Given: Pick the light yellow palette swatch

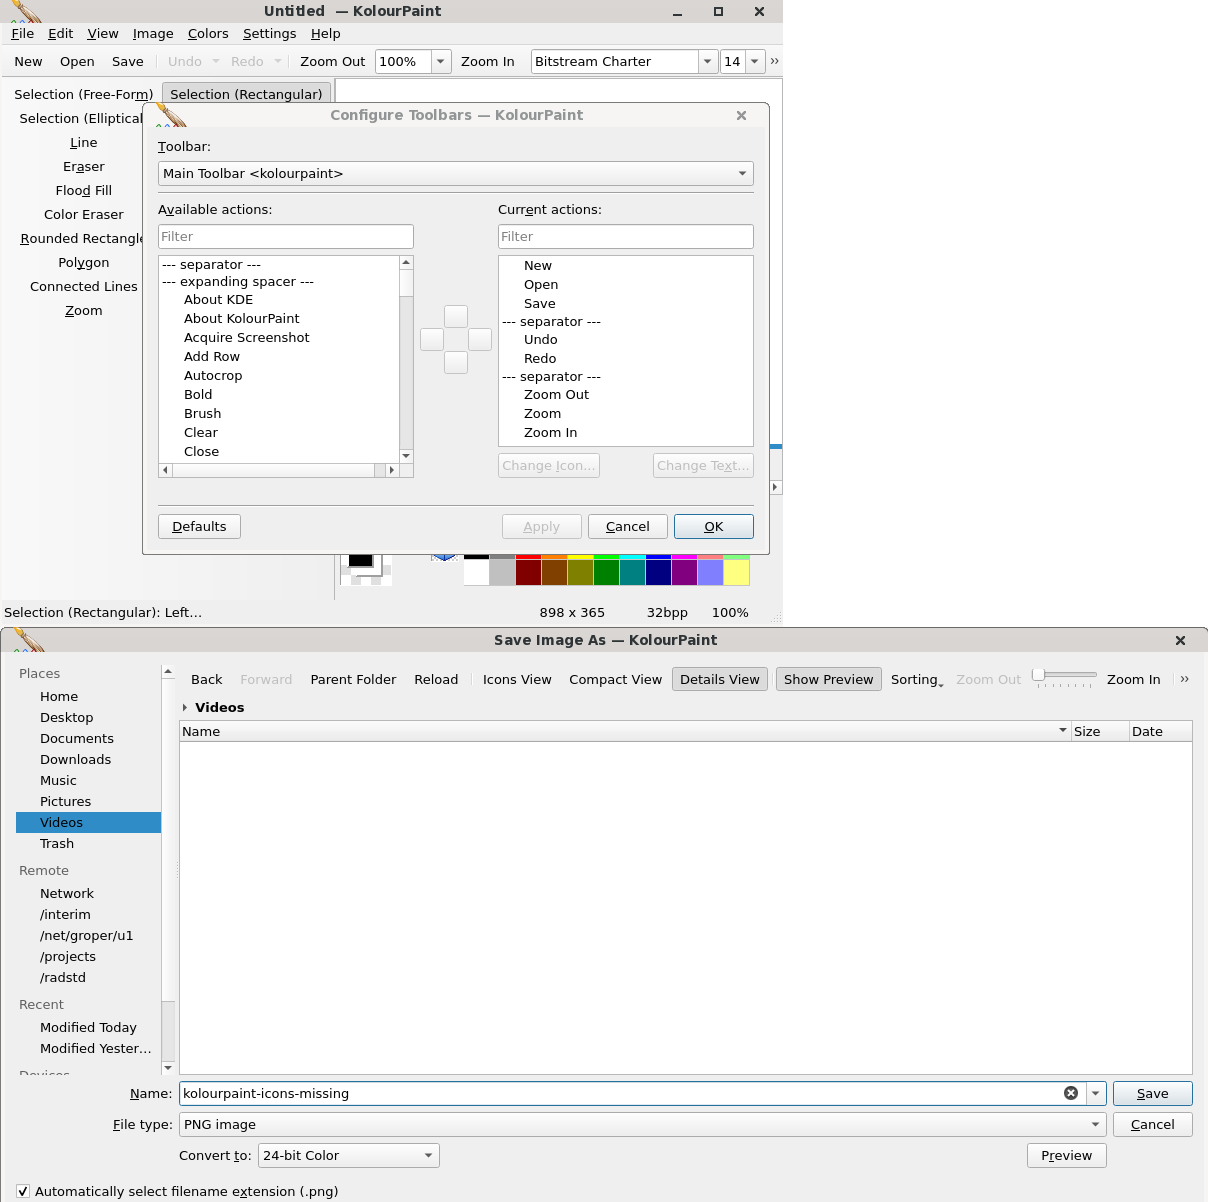Looking at the screenshot, I should pos(737,572).
